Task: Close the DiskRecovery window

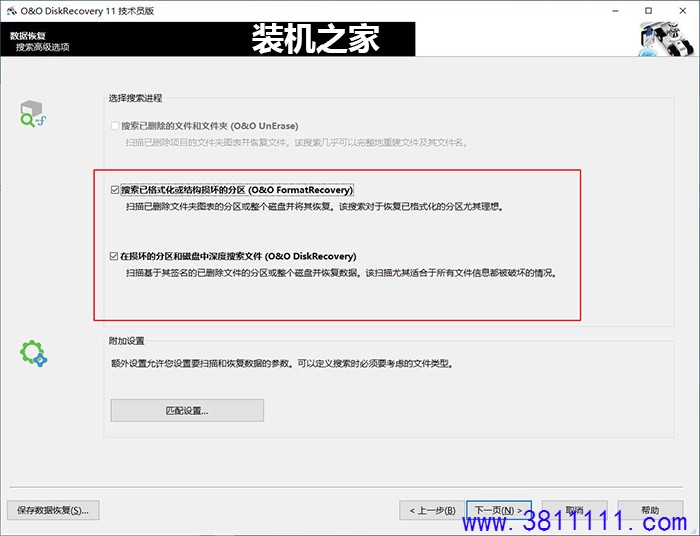Action: point(683,11)
